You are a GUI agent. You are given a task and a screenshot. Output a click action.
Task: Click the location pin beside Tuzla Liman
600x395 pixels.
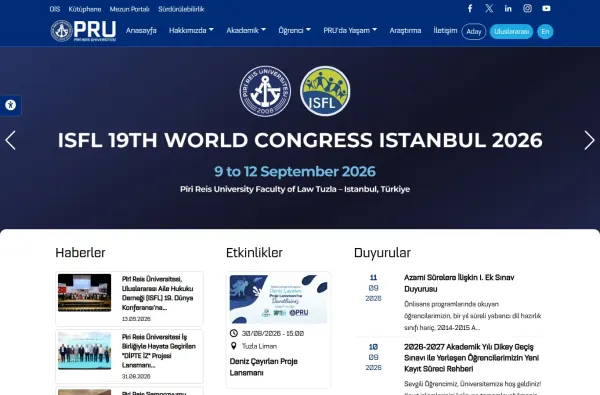234,346
